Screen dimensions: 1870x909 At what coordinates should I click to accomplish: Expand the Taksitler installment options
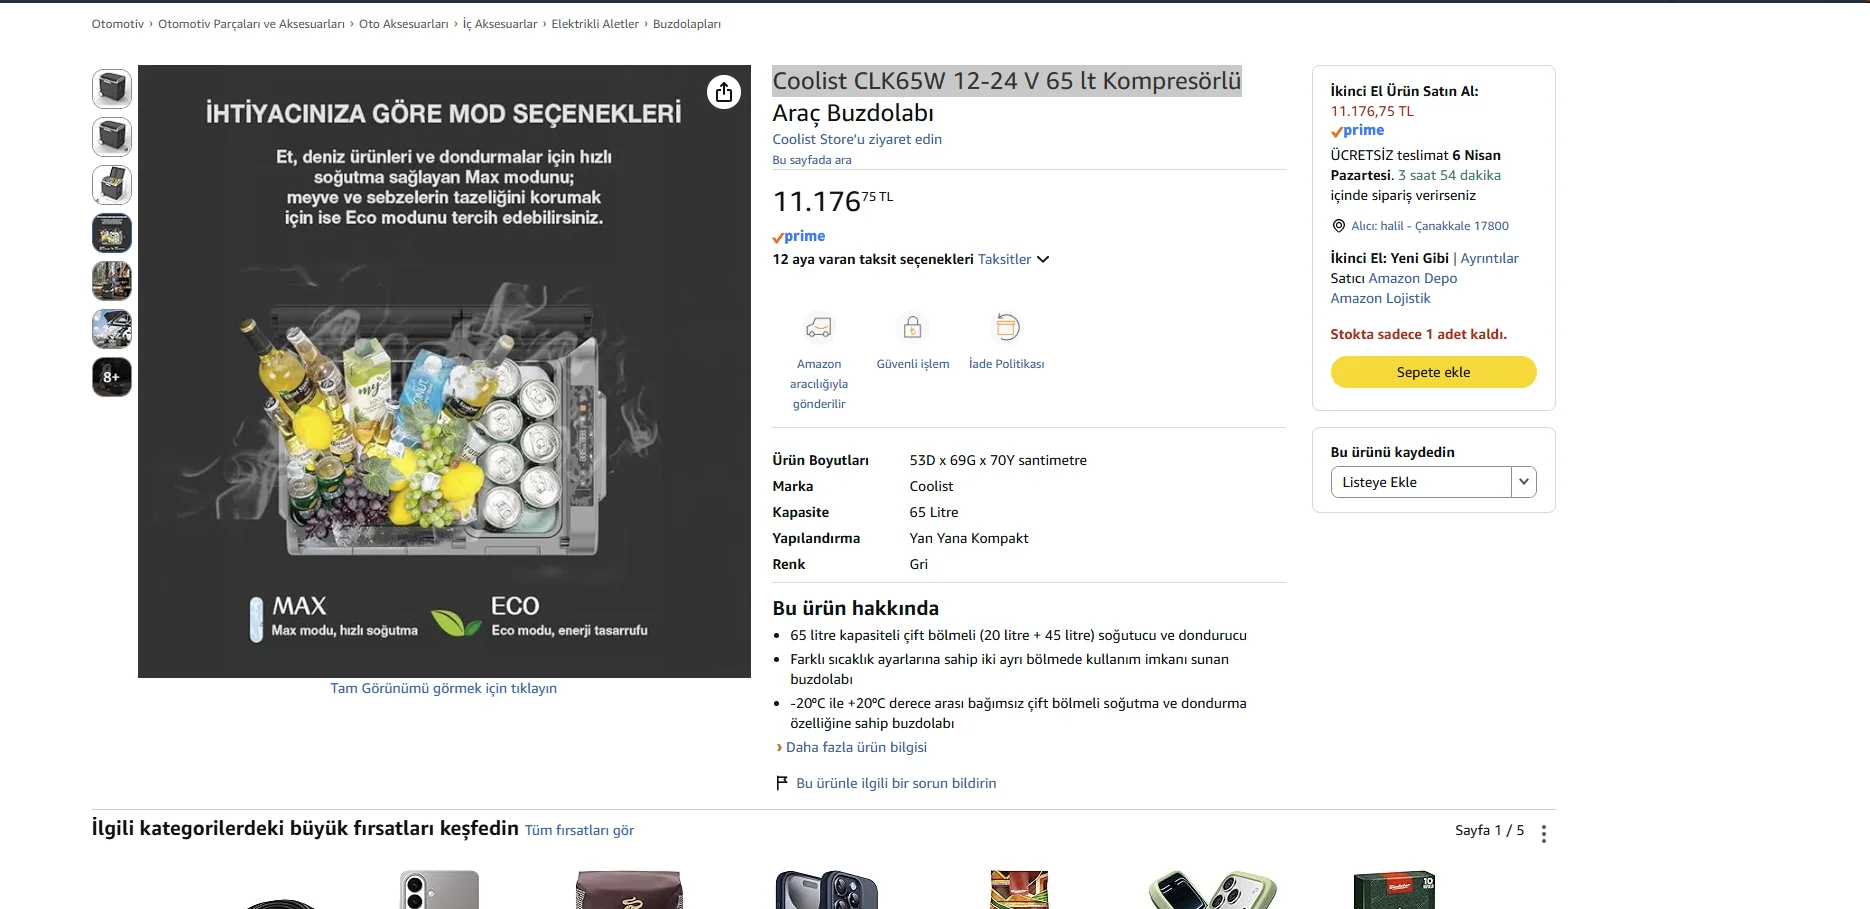click(1013, 259)
